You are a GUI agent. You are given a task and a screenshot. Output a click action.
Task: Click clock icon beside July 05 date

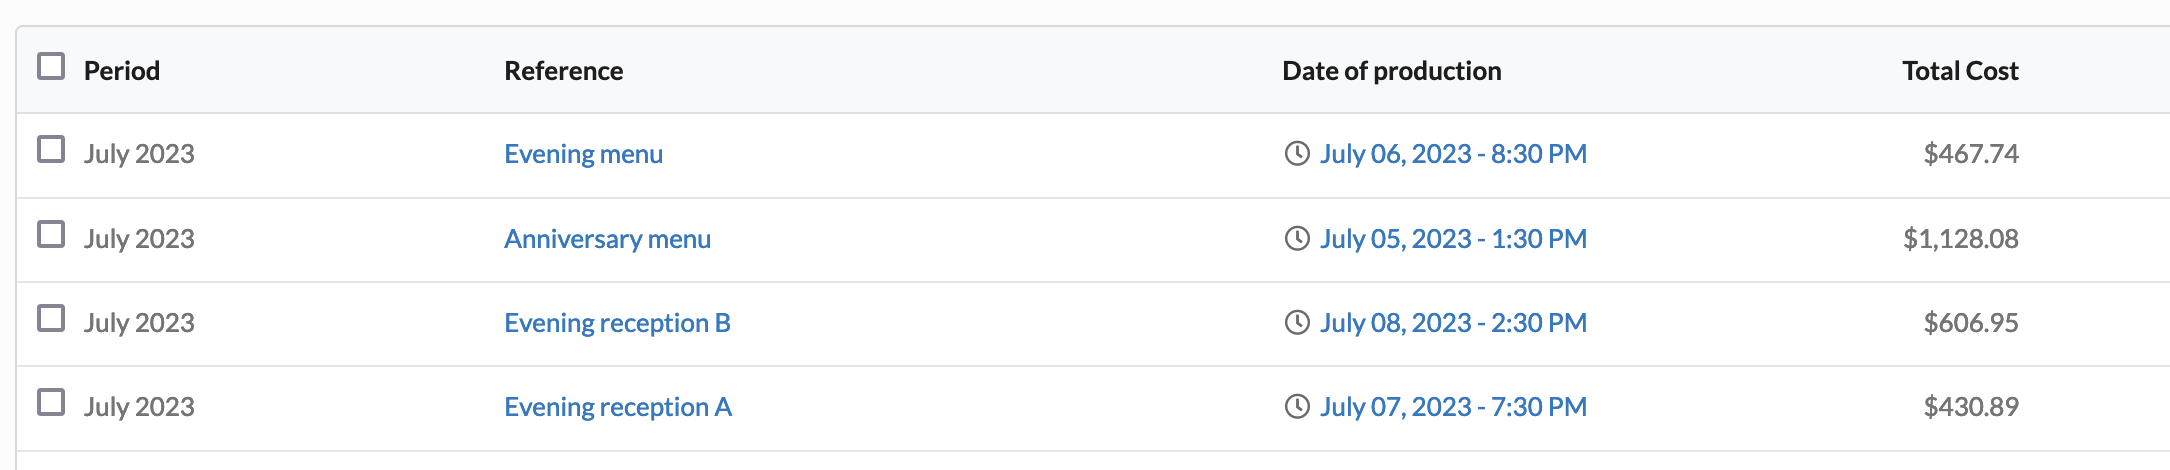coord(1297,239)
